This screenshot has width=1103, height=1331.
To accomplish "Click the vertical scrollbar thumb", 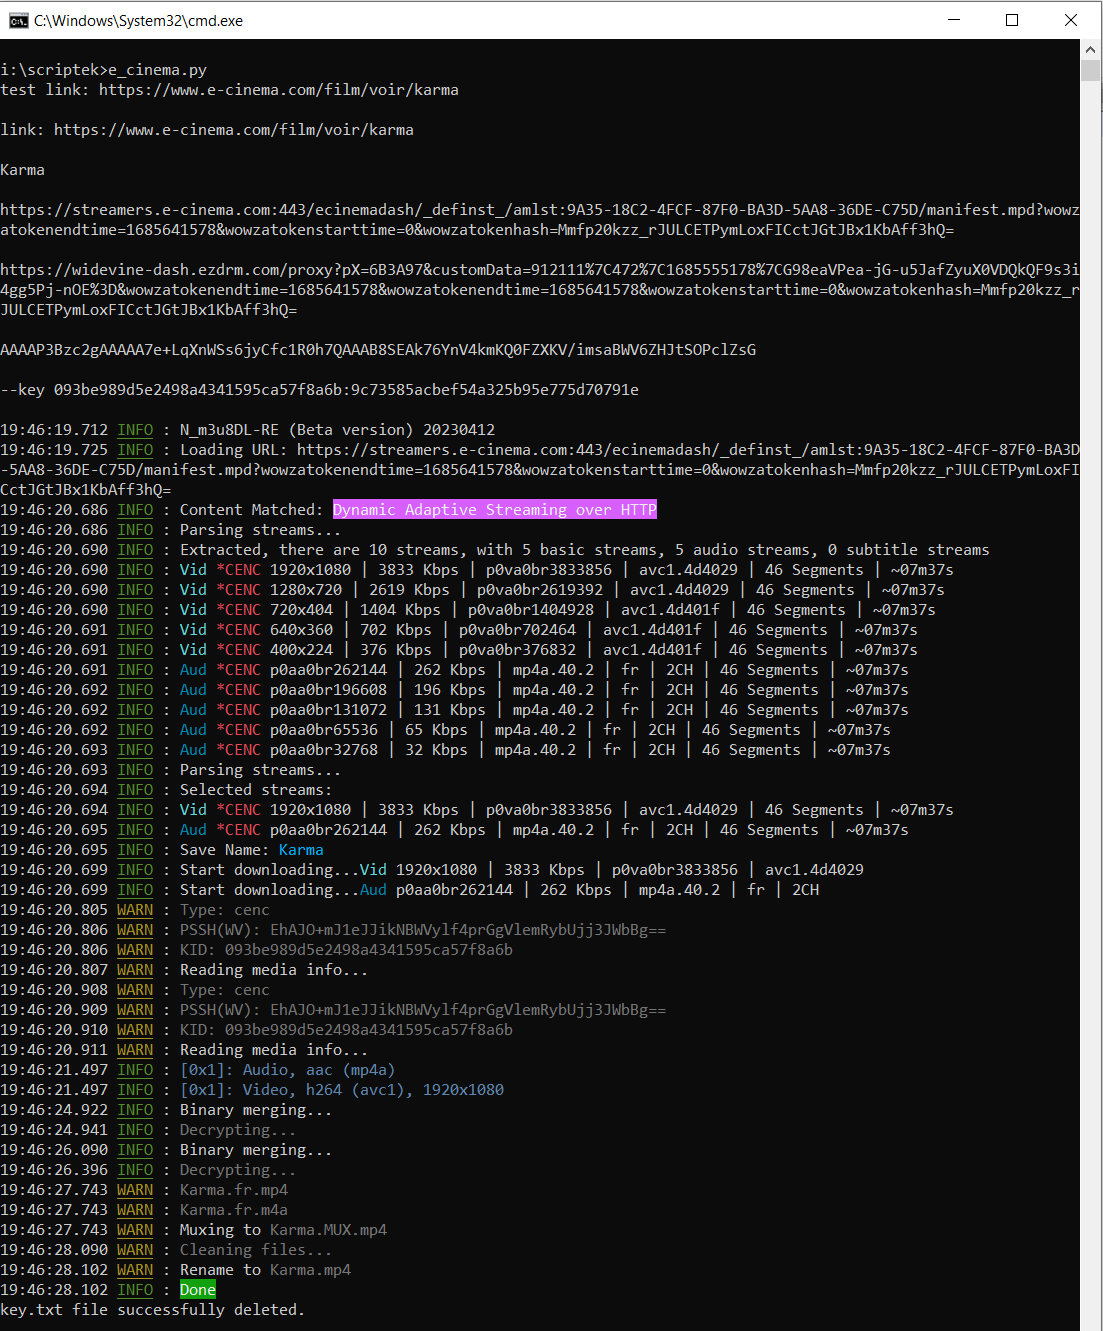I will [1091, 70].
